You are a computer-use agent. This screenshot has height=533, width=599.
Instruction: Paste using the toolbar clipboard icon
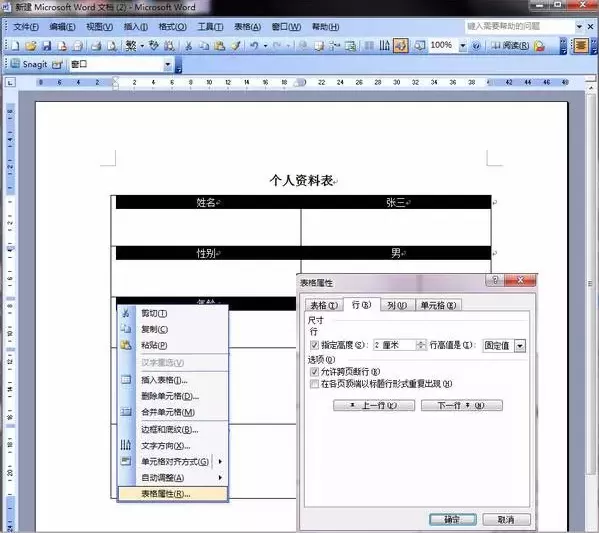[220, 46]
